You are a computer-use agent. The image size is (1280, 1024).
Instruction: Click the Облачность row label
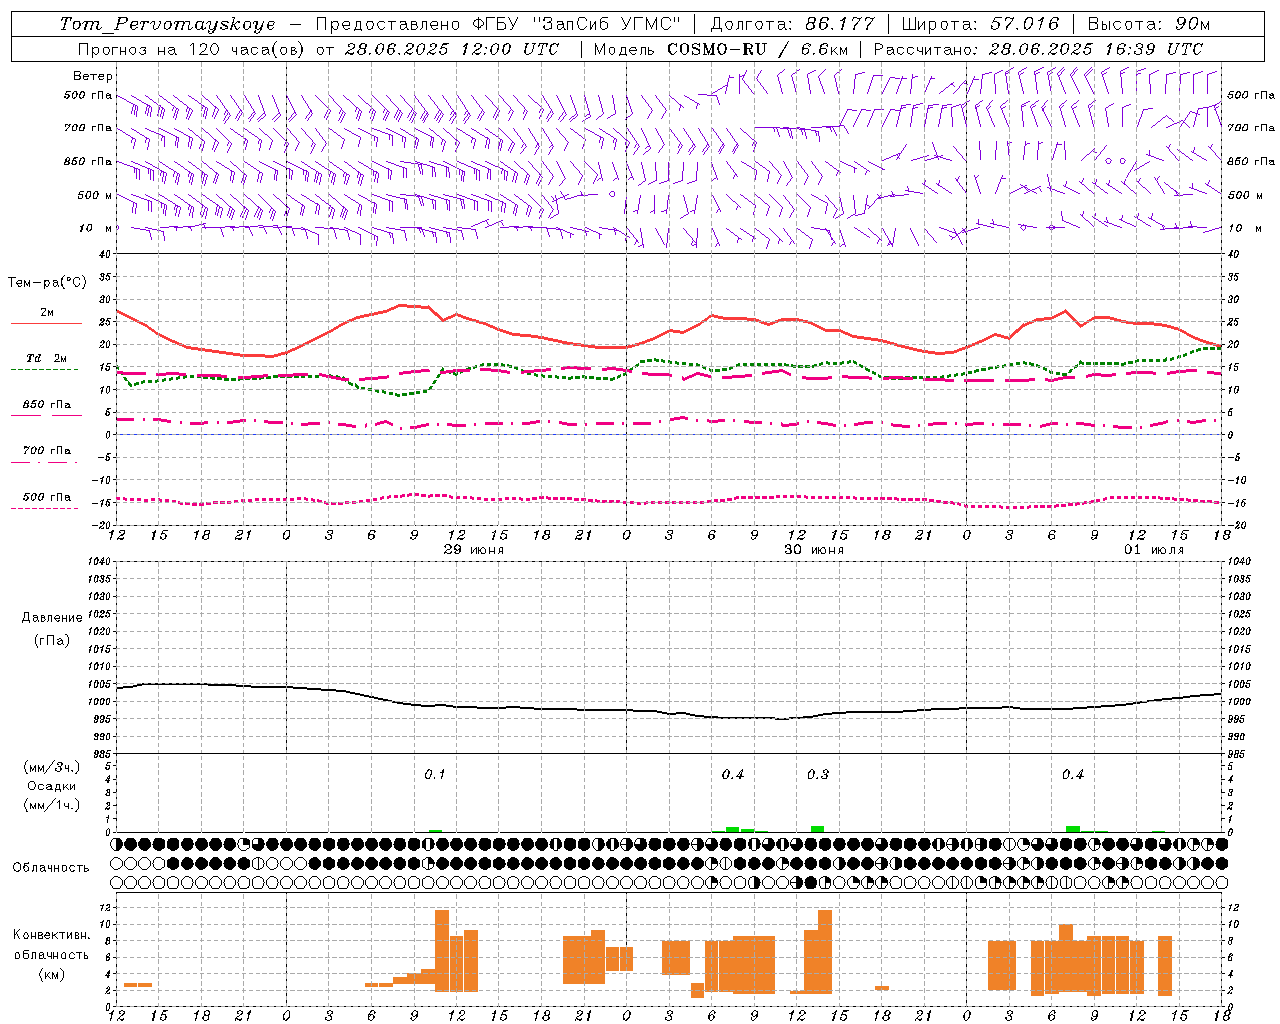tap(51, 868)
